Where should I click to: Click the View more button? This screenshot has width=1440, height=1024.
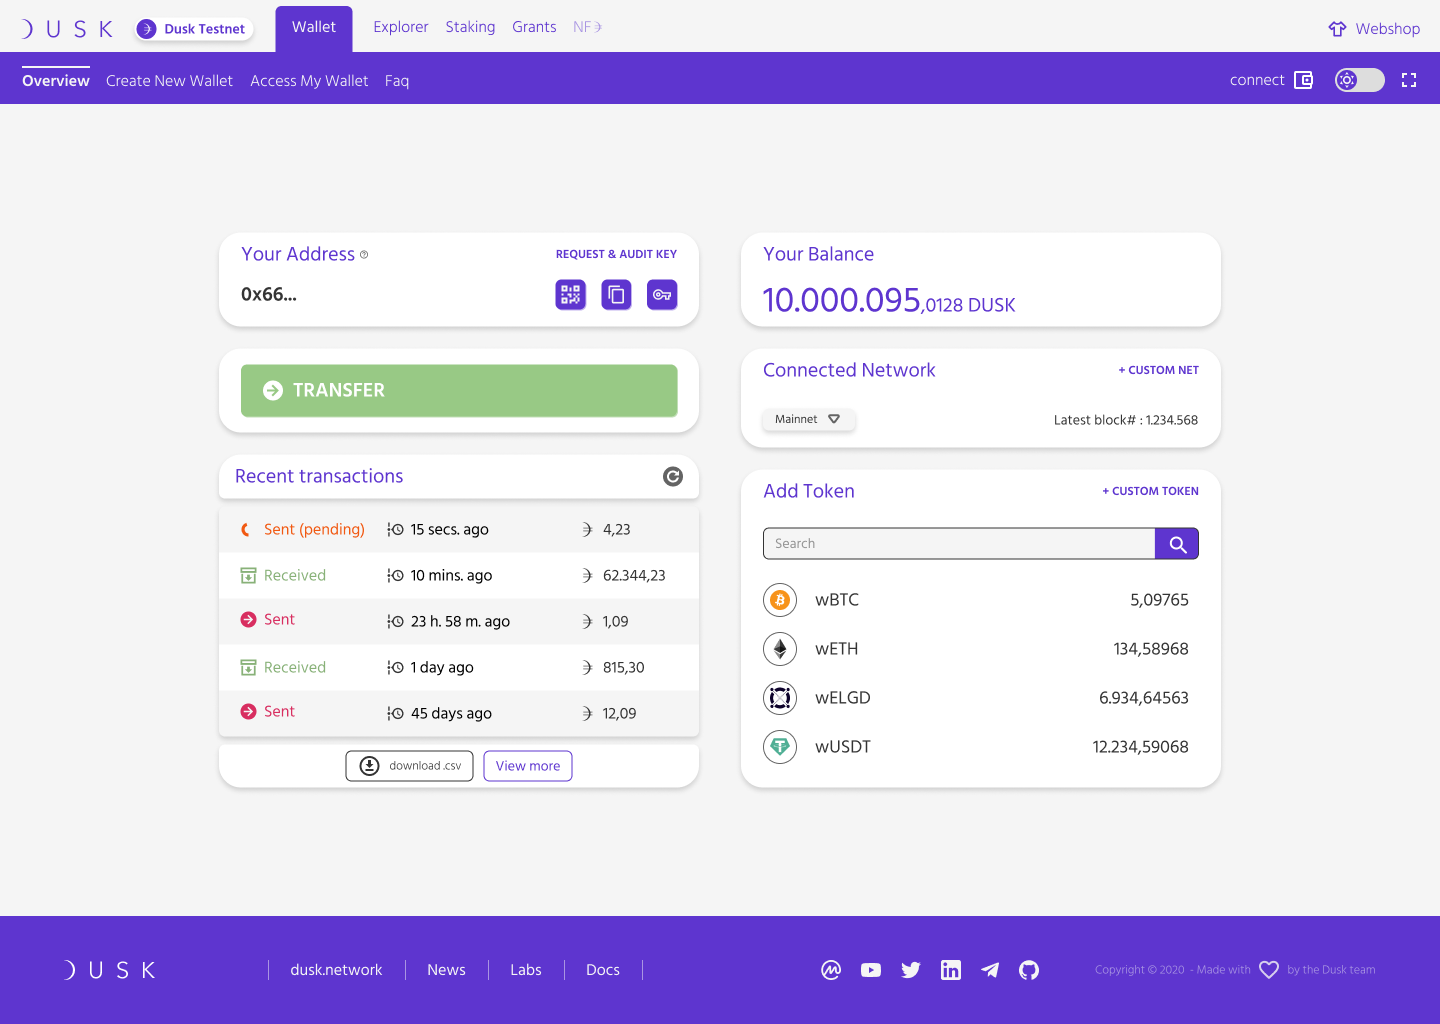click(x=528, y=766)
